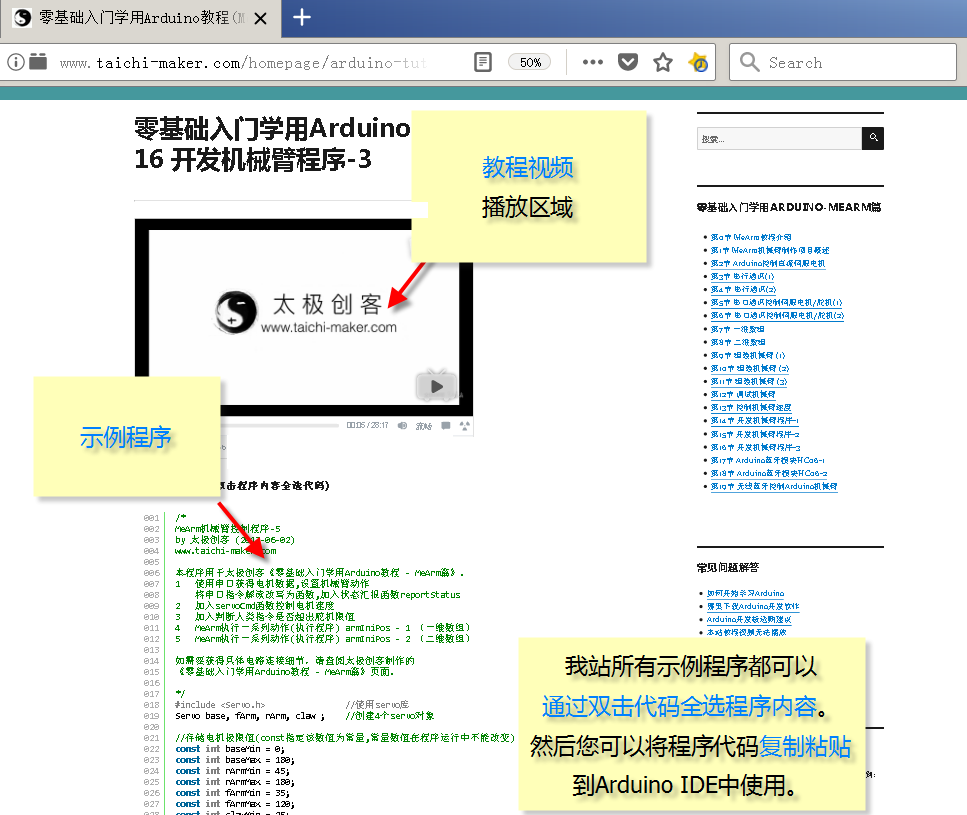The width and height of the screenshot is (967, 815).
Task: Open lesson 第2节 Arduino控制直流伺服电机
Action: pyautogui.click(x=768, y=263)
